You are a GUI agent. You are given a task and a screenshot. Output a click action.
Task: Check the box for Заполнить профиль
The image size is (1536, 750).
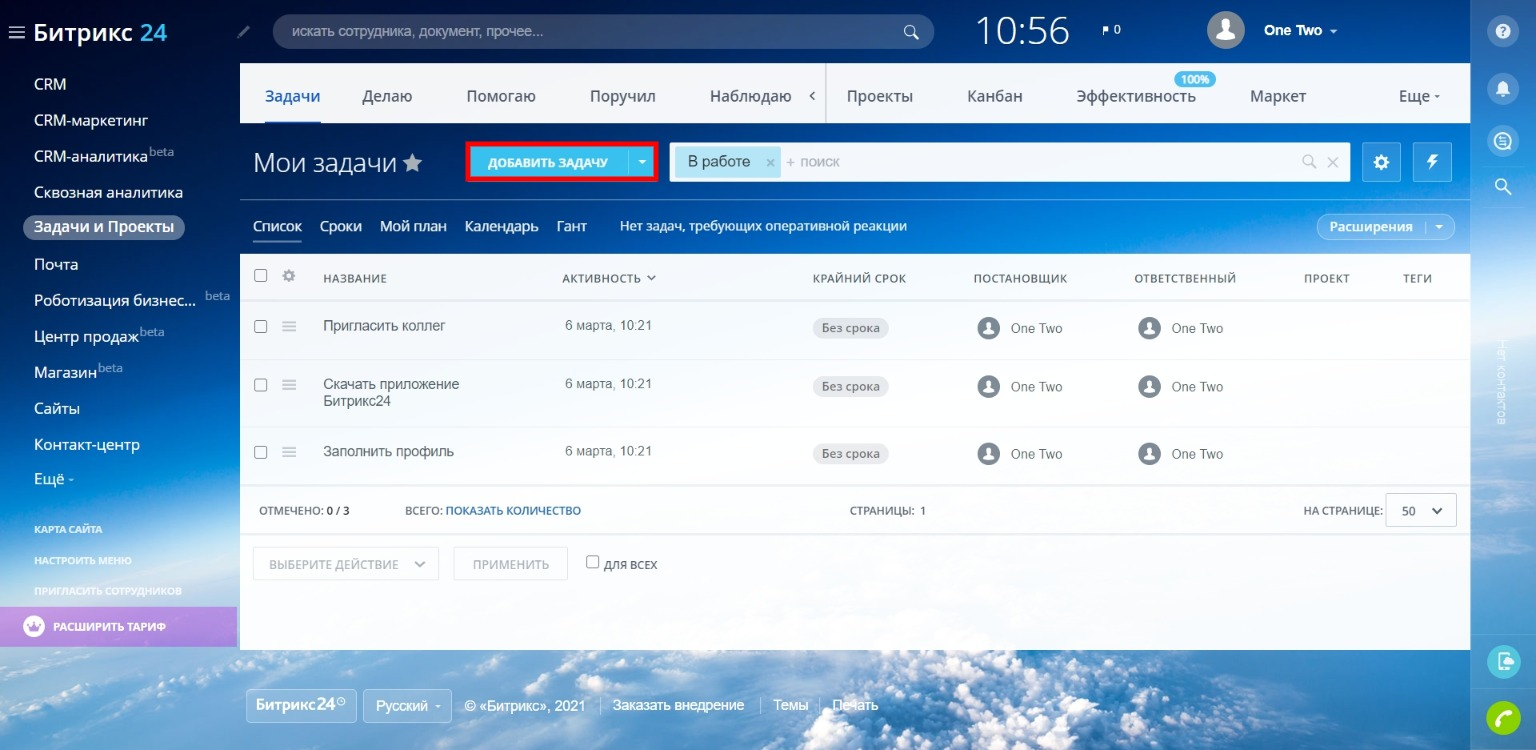[261, 452]
